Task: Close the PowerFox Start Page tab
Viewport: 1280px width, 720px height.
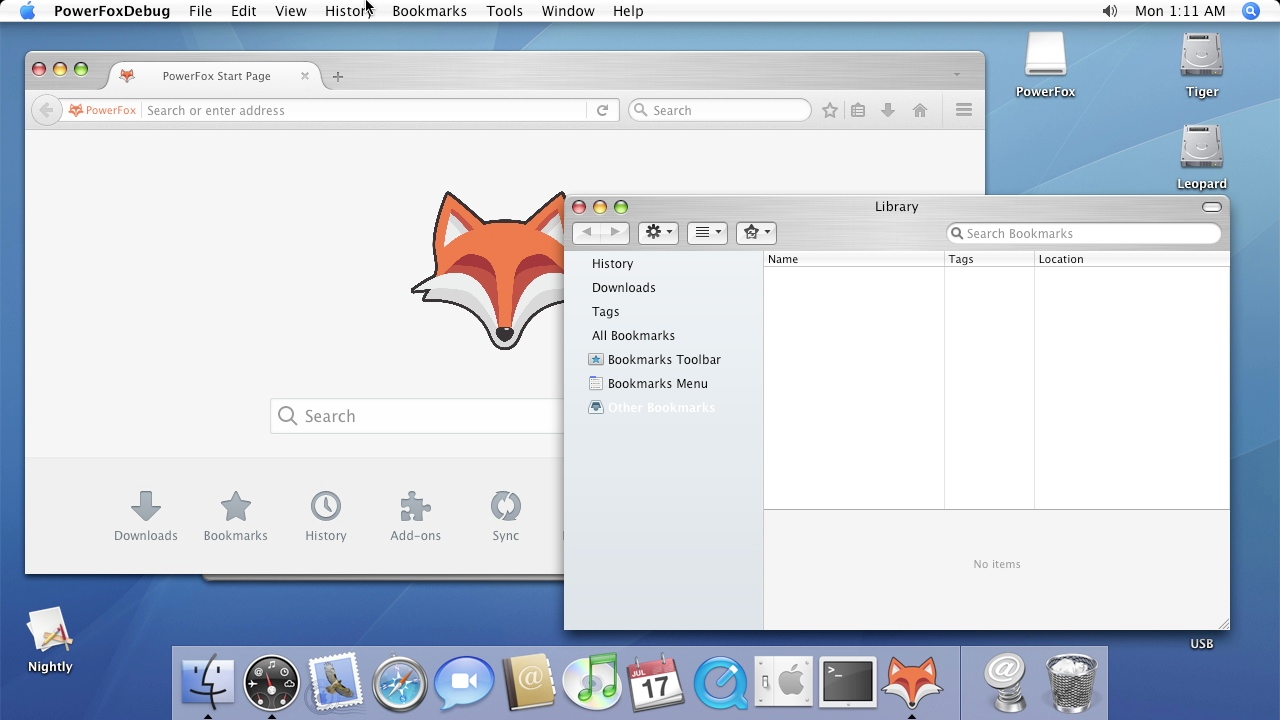Action: point(305,76)
